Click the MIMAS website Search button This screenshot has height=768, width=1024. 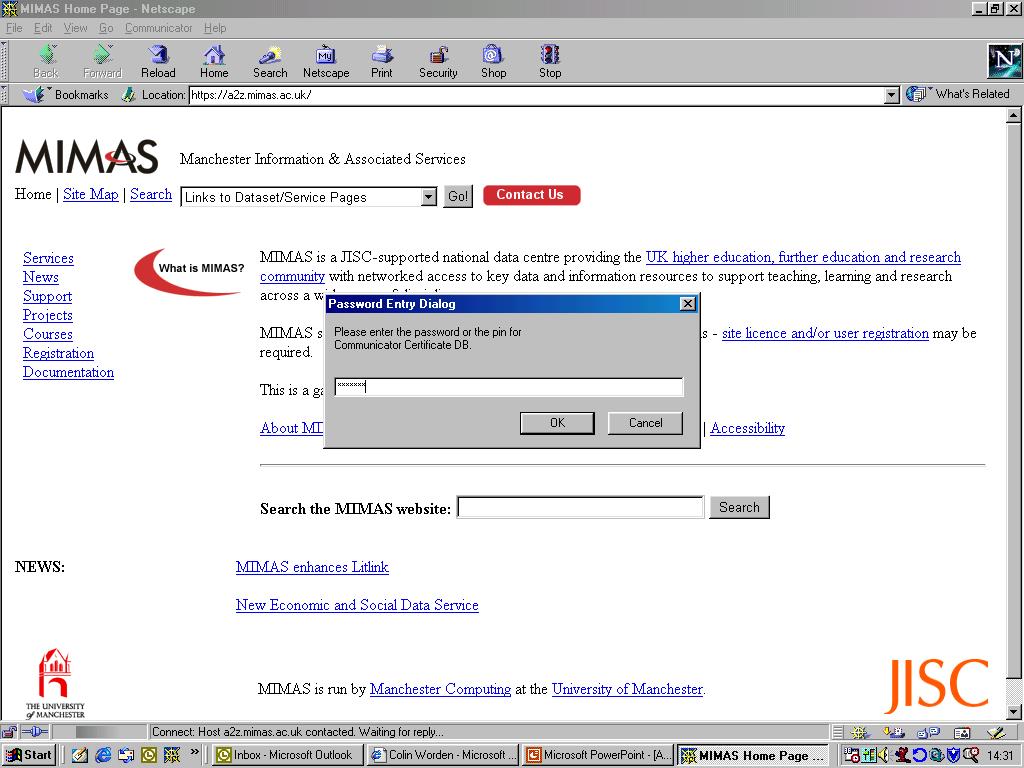[739, 507]
